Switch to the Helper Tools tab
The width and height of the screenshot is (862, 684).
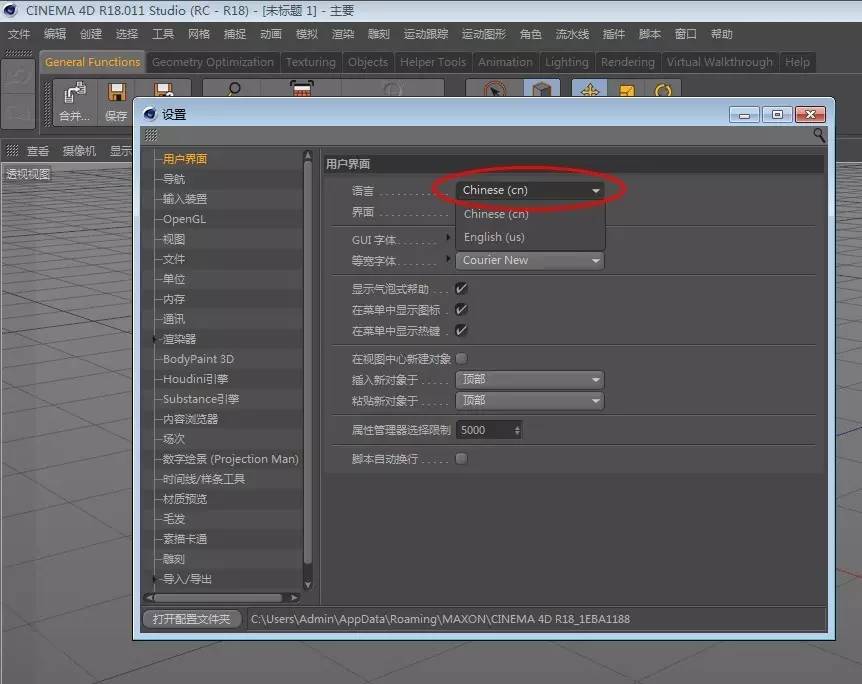click(433, 62)
